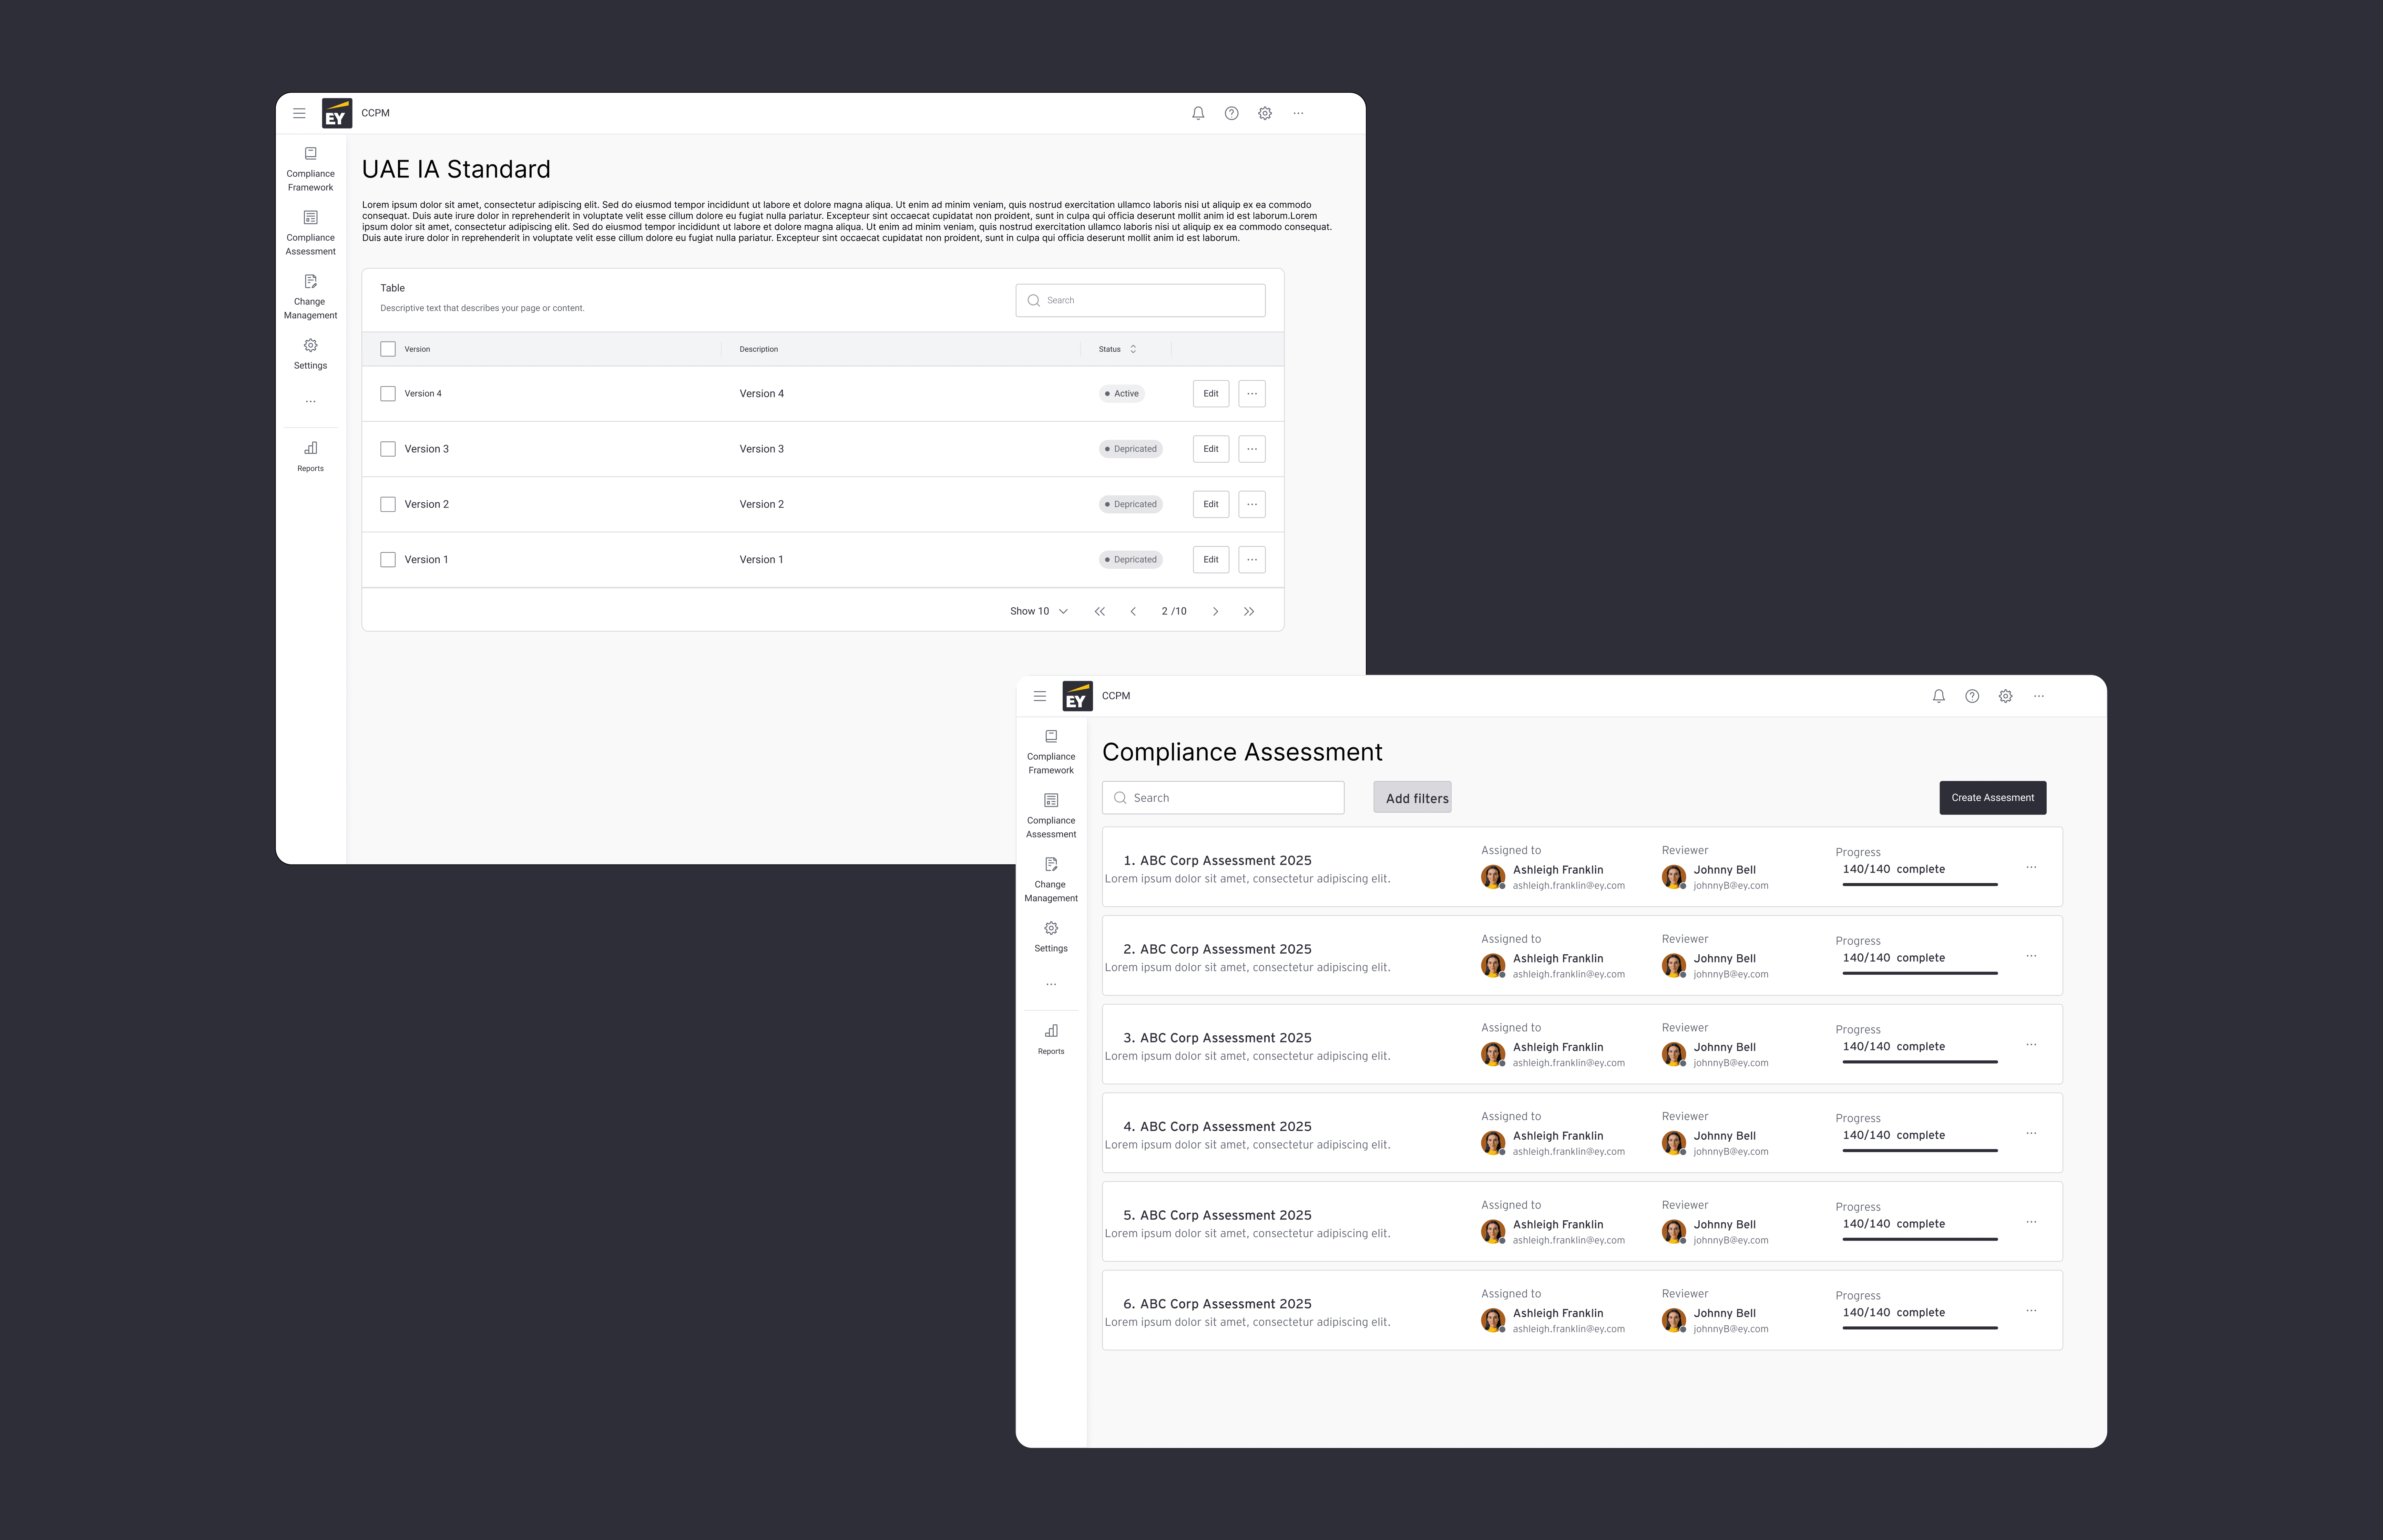The width and height of the screenshot is (2383, 1540).
Task: Toggle the select-all checkbox in table header
Action: tap(388, 349)
